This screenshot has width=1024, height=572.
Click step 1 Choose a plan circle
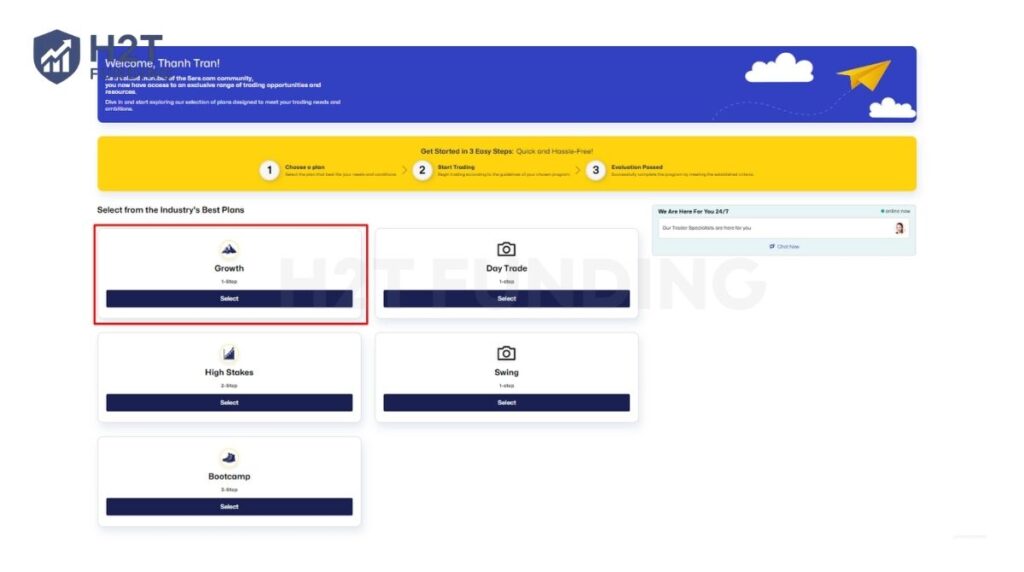click(269, 170)
